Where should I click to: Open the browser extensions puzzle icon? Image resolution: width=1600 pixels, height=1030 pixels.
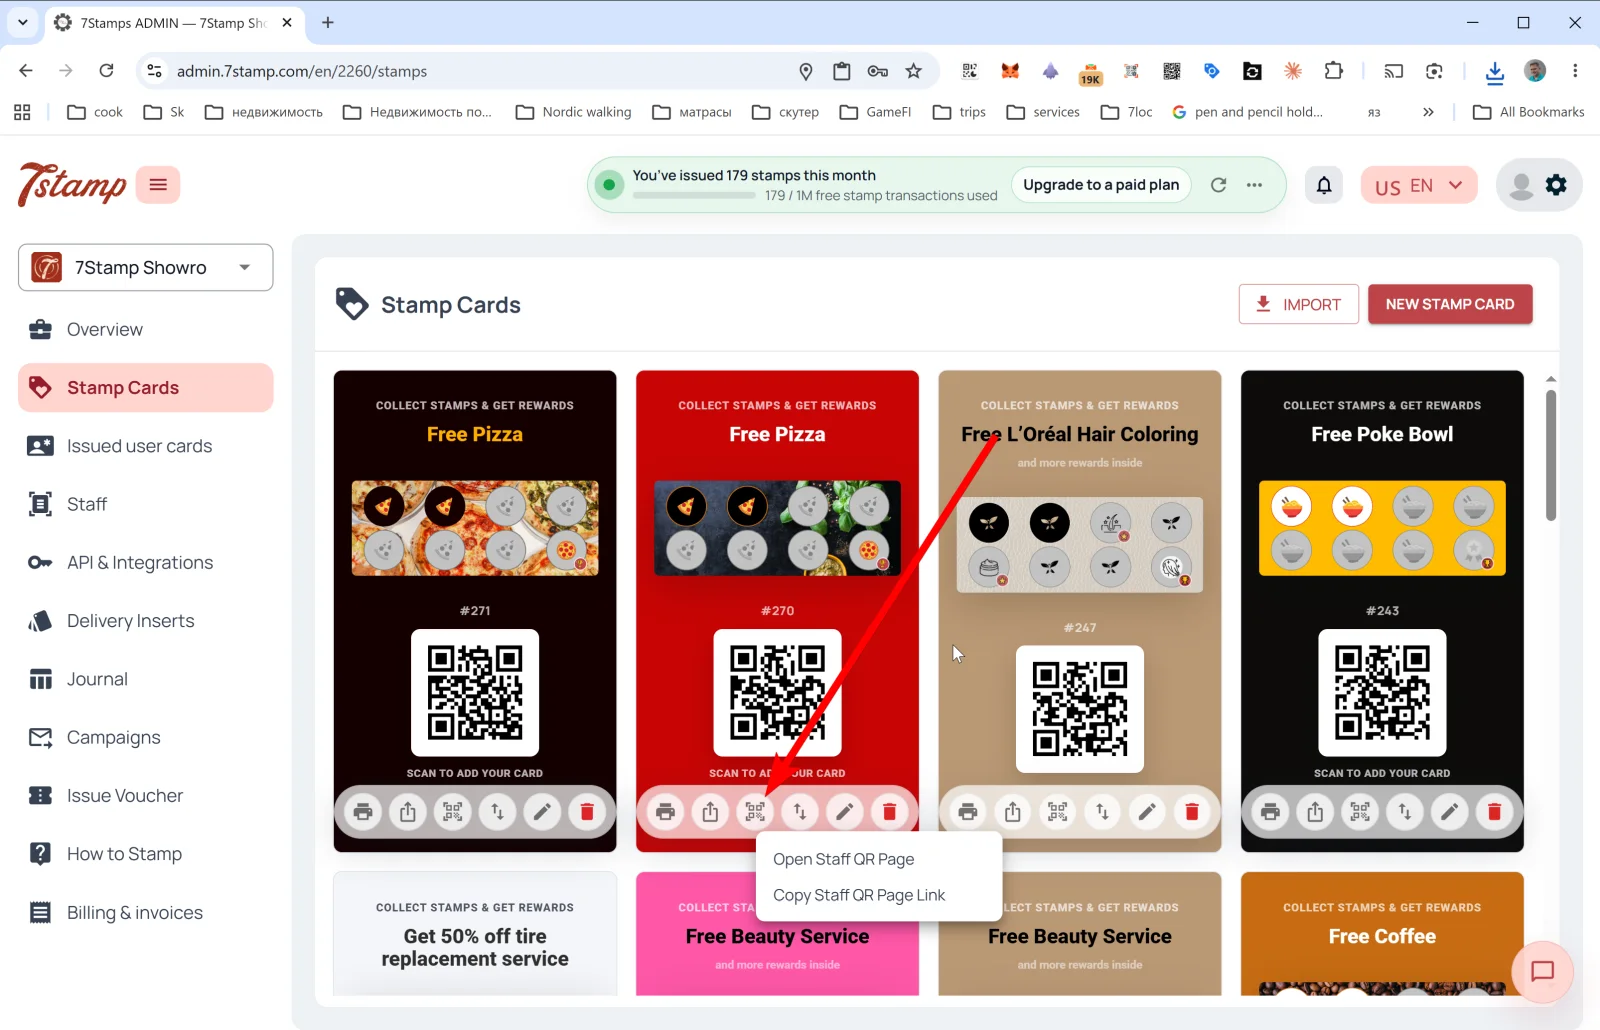tap(1333, 71)
